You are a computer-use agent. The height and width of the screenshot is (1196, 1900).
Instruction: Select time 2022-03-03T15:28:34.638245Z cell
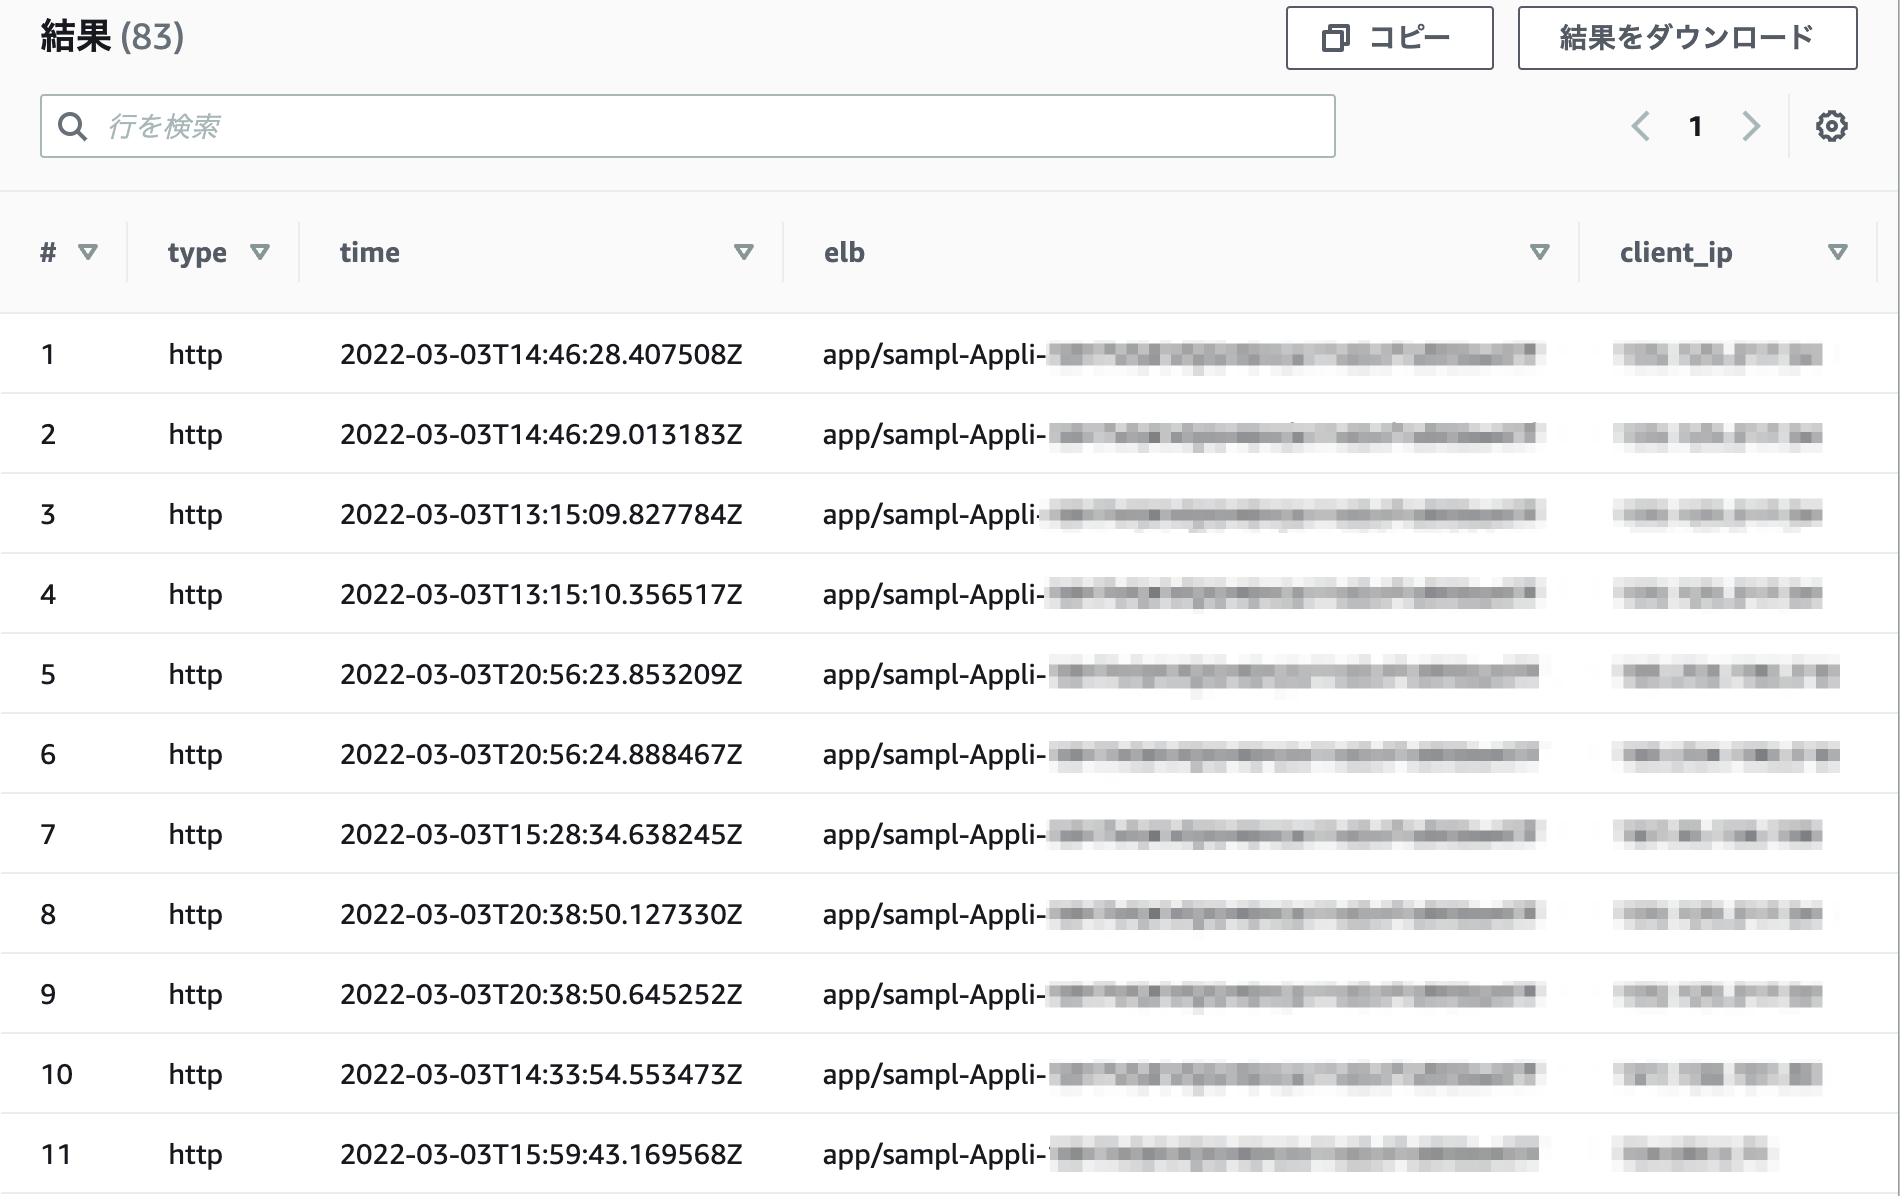coord(541,834)
